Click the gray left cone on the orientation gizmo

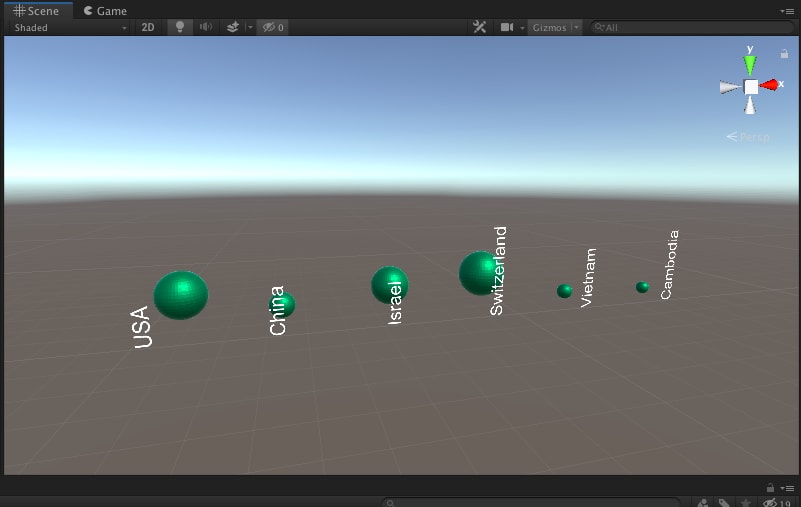[x=730, y=87]
